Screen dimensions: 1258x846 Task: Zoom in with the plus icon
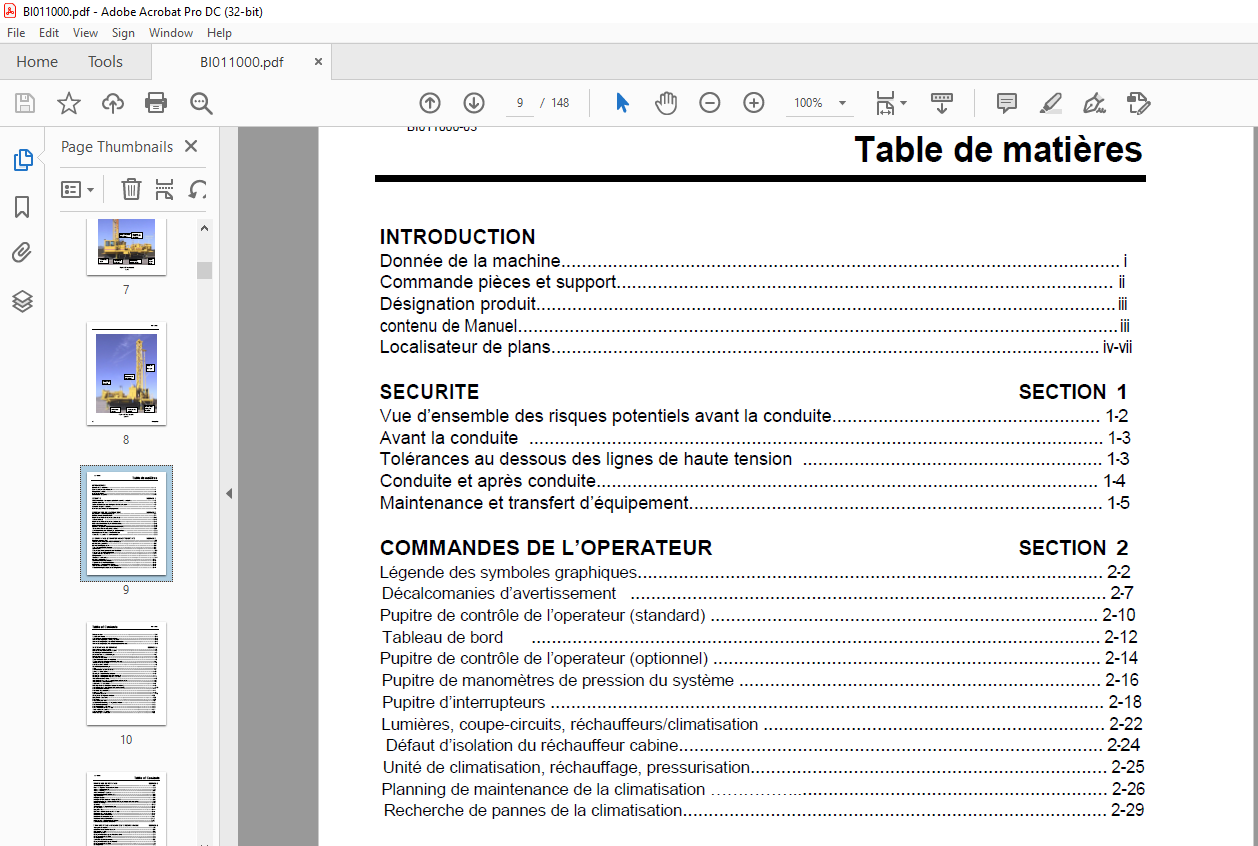pyautogui.click(x=754, y=103)
